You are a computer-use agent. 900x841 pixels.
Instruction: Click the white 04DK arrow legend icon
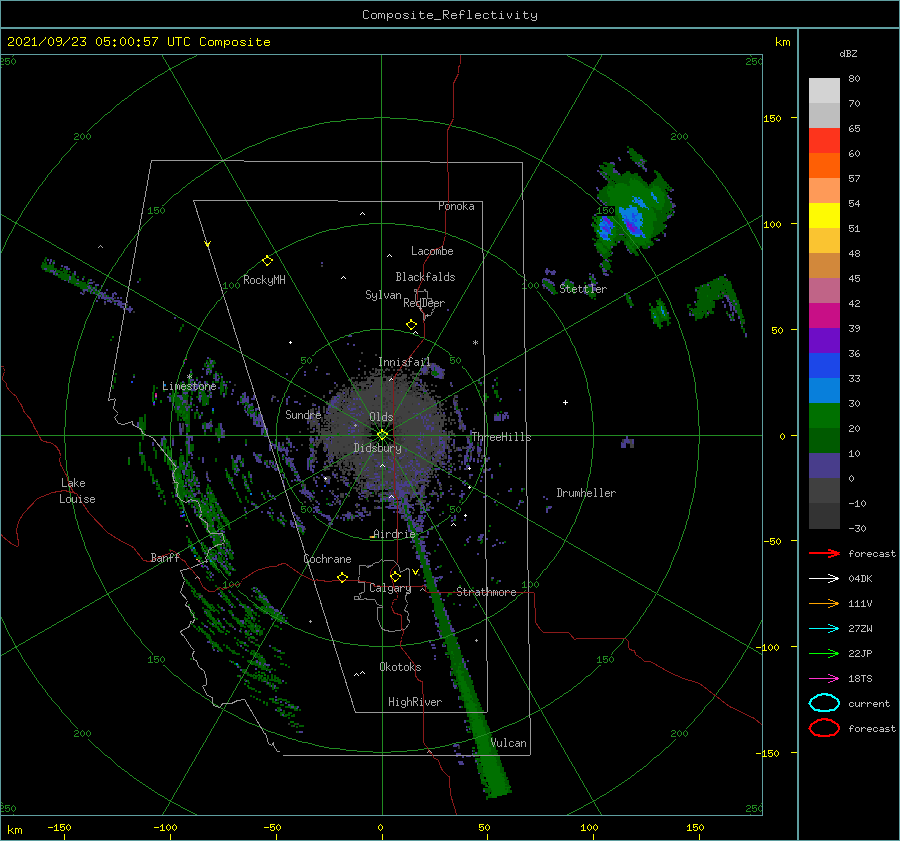(x=824, y=579)
